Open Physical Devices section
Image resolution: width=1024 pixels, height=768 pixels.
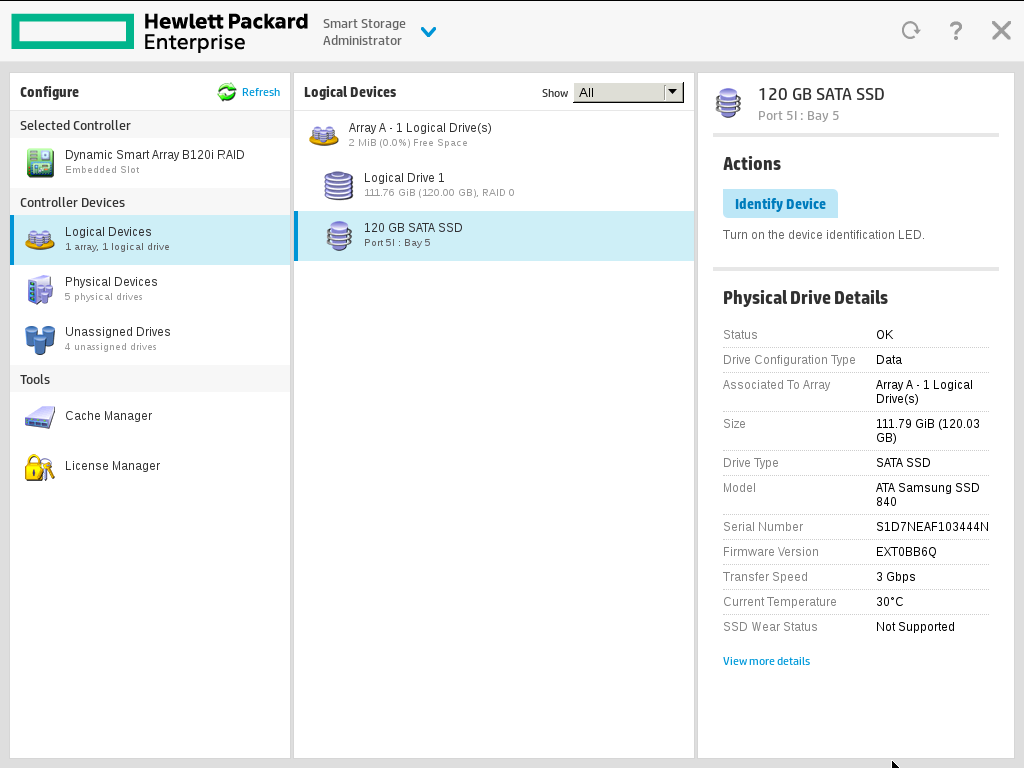coord(150,289)
